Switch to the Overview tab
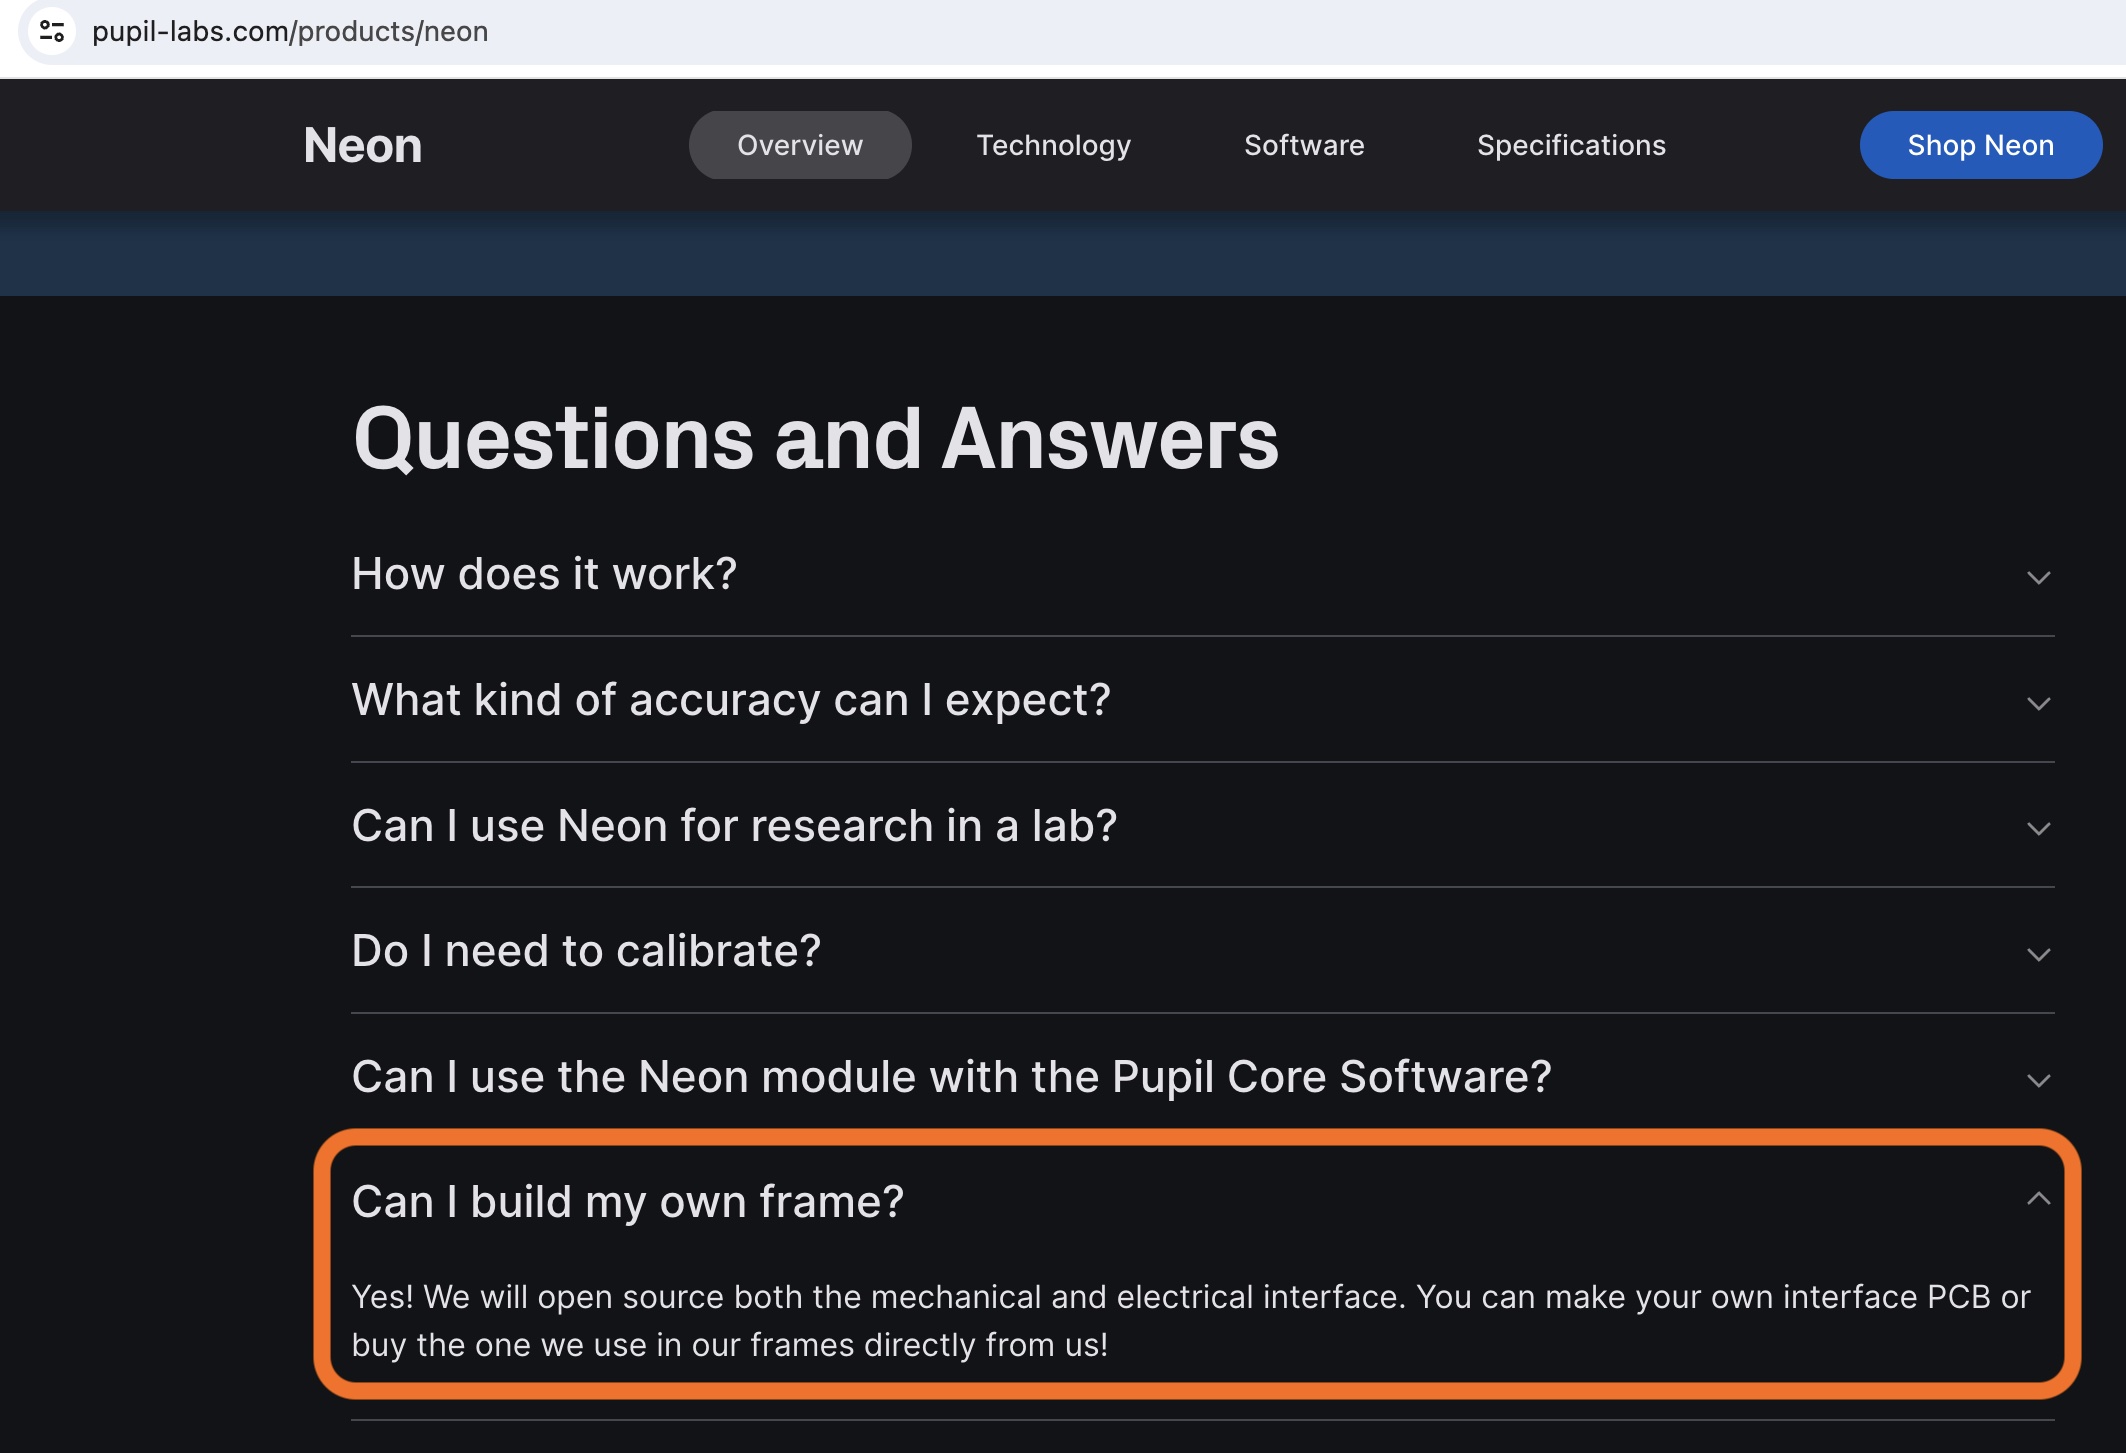2126x1453 pixels. 800,145
